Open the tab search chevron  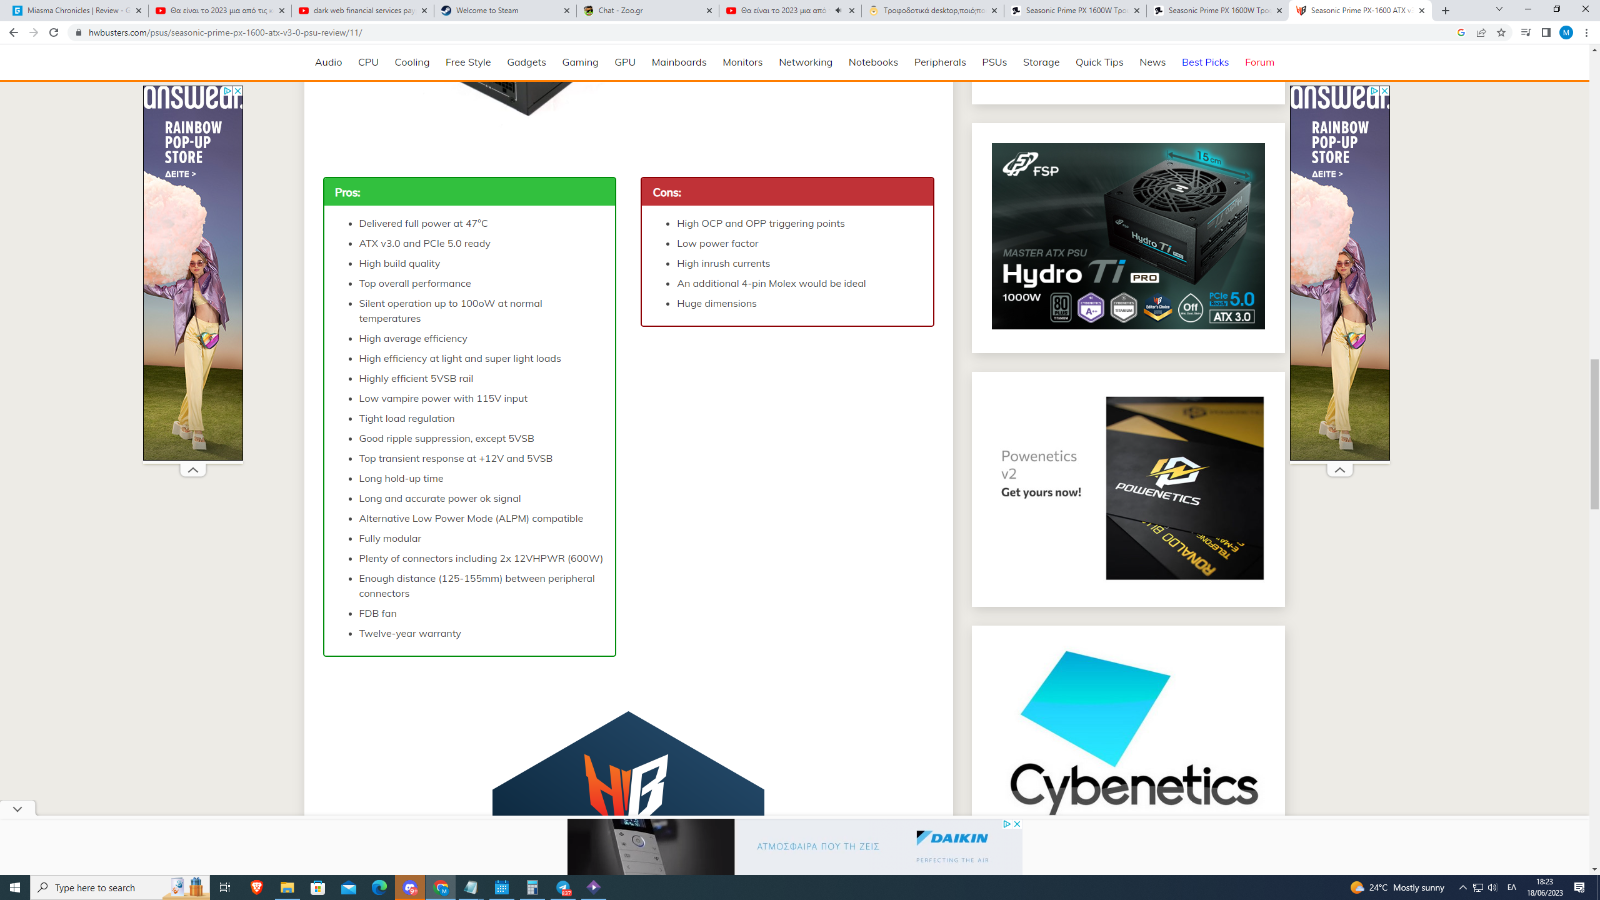coord(1499,9)
